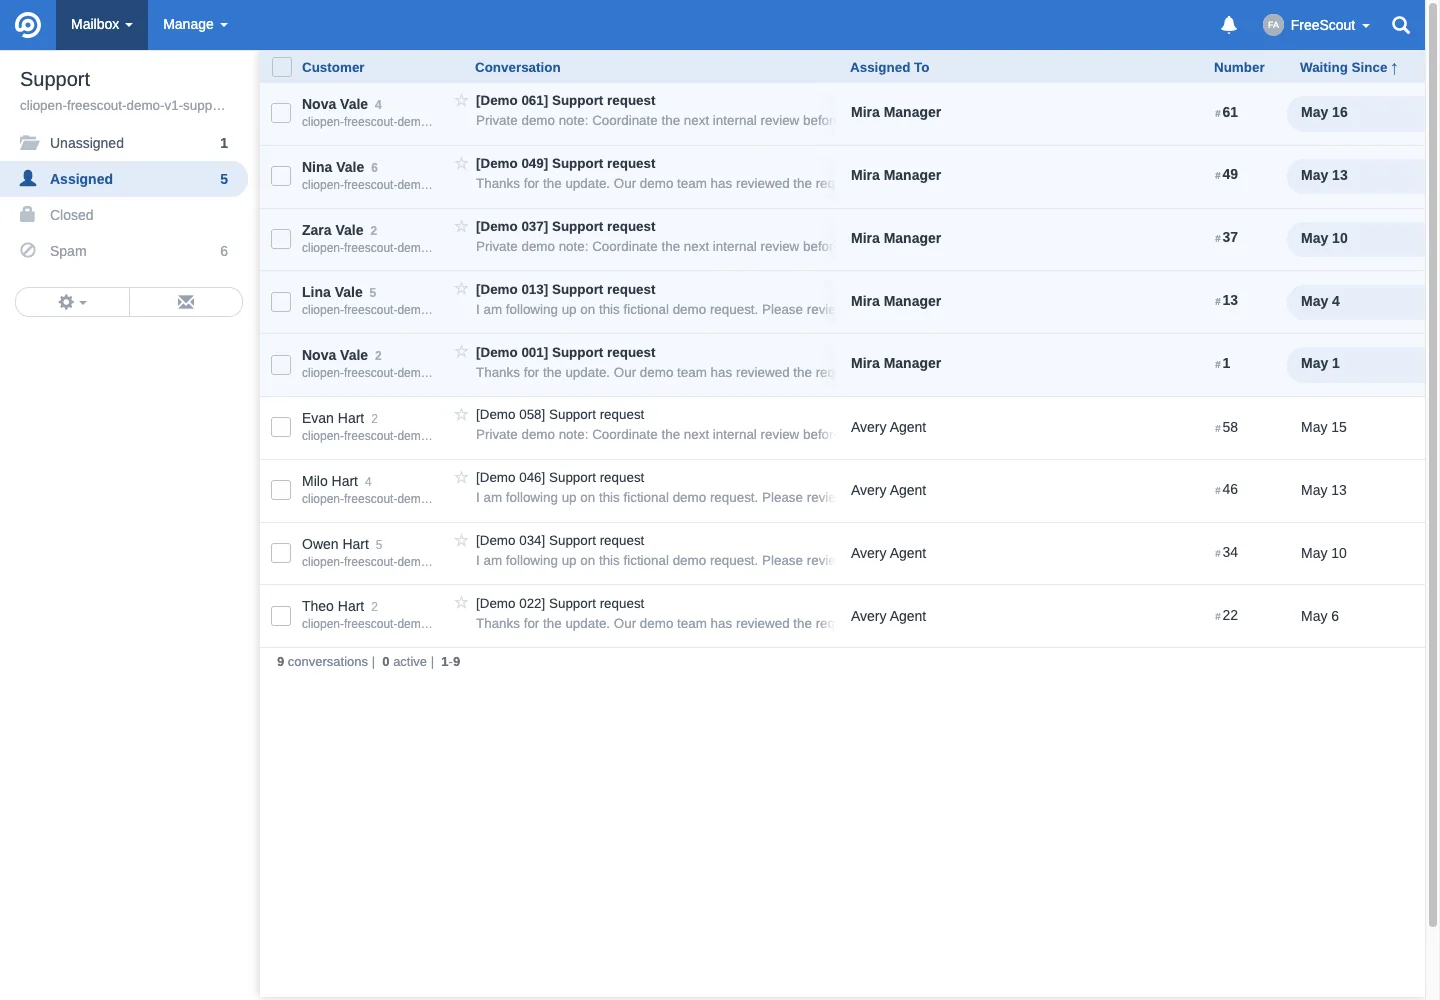Click the '9 conversations' footer text
1440x1000 pixels.
click(322, 662)
